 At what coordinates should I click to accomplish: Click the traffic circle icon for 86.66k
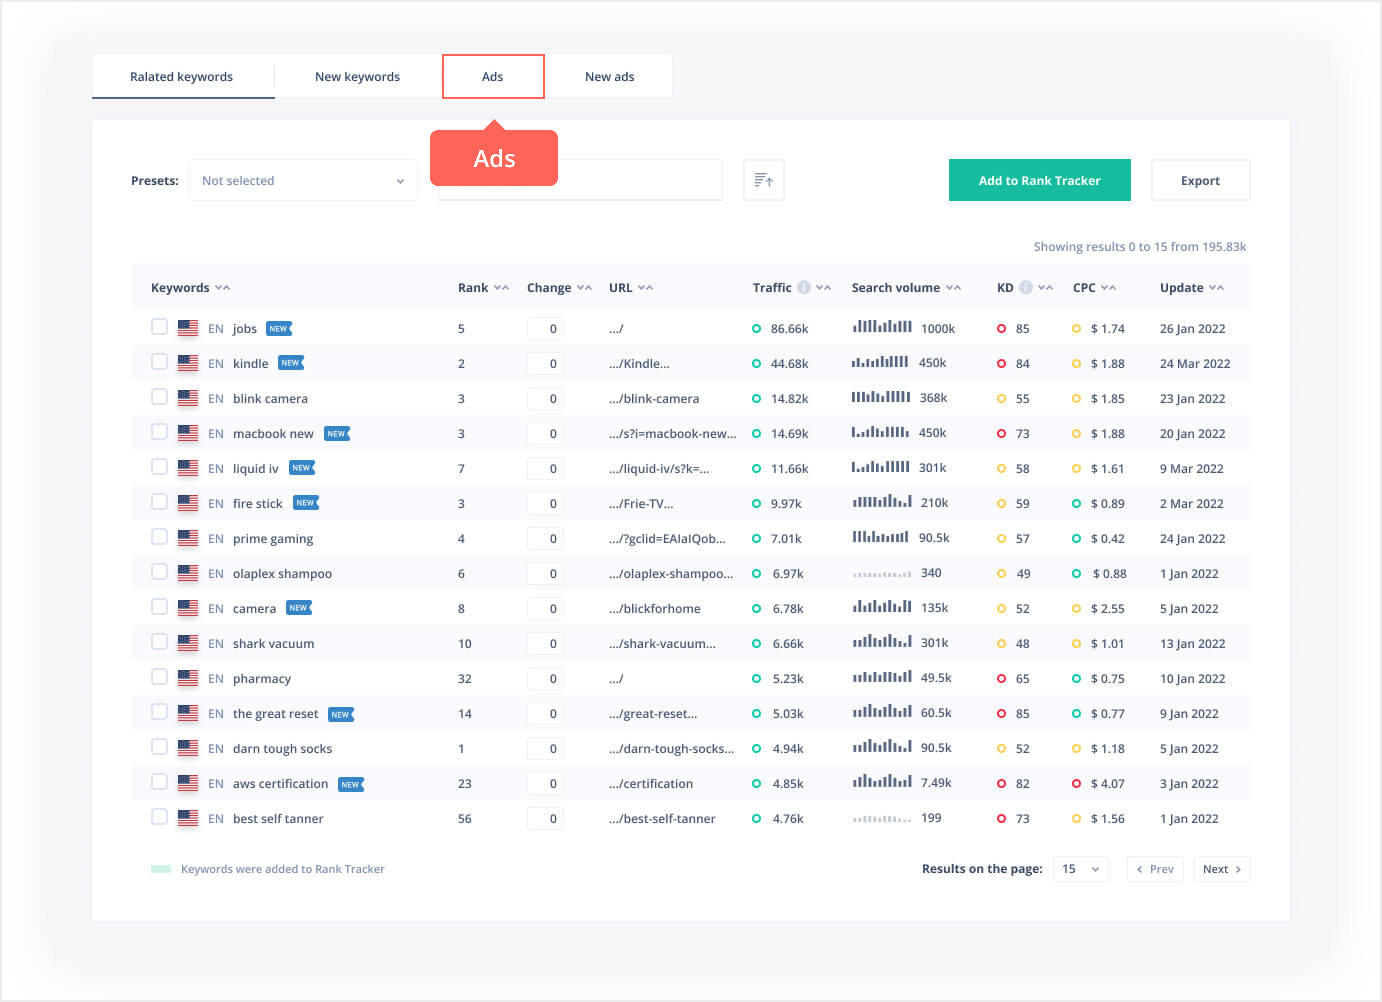756,328
